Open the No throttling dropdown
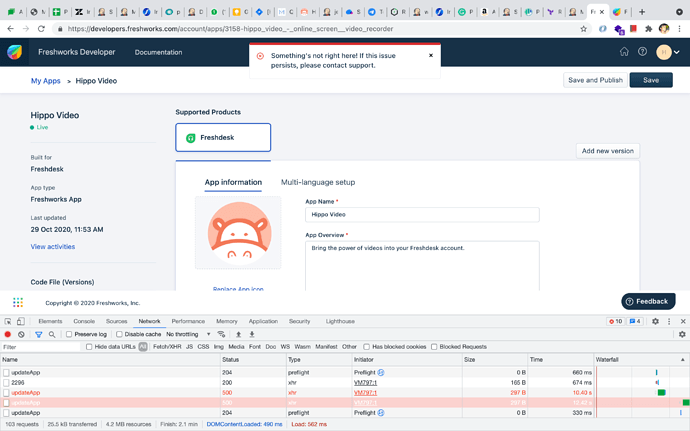 pyautogui.click(x=188, y=334)
